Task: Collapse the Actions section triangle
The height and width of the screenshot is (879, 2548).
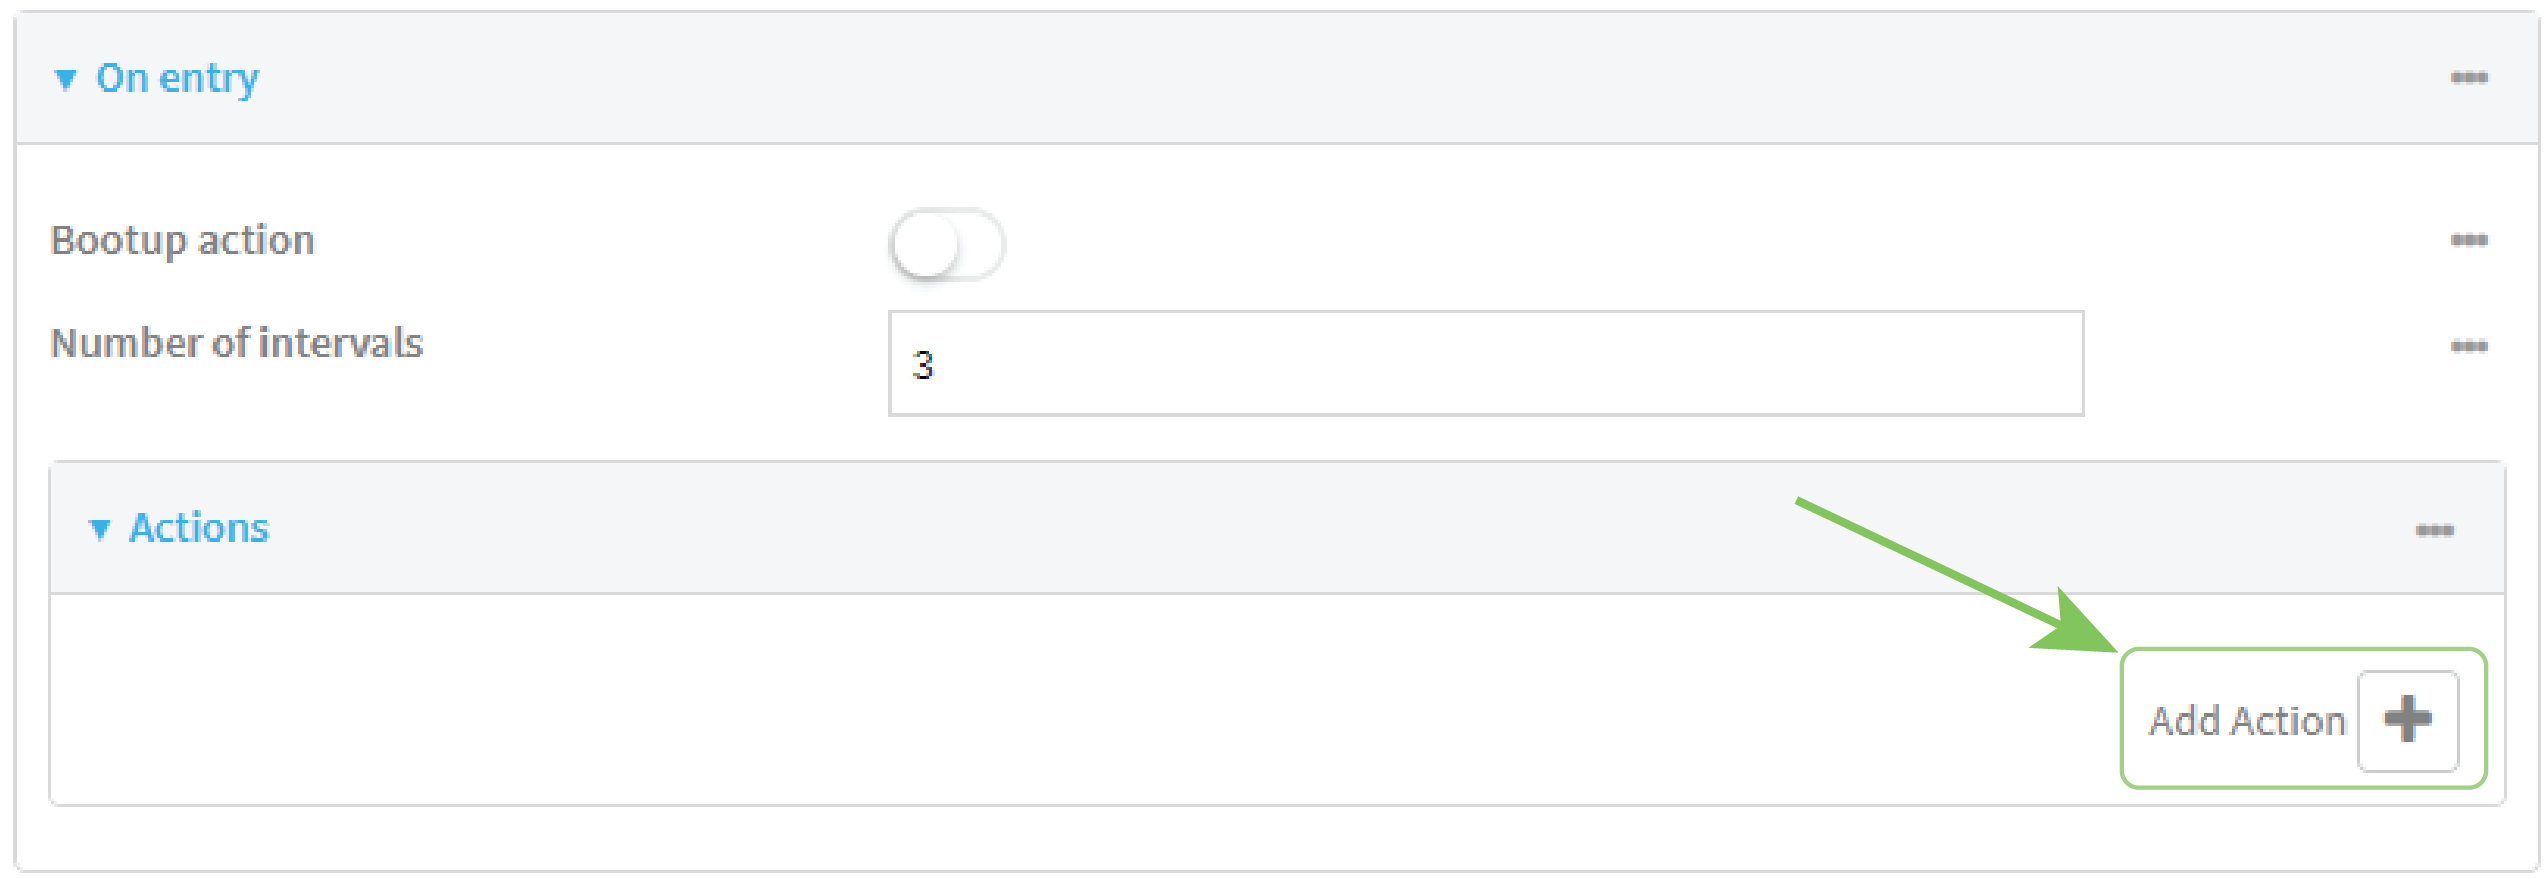Action: (99, 529)
